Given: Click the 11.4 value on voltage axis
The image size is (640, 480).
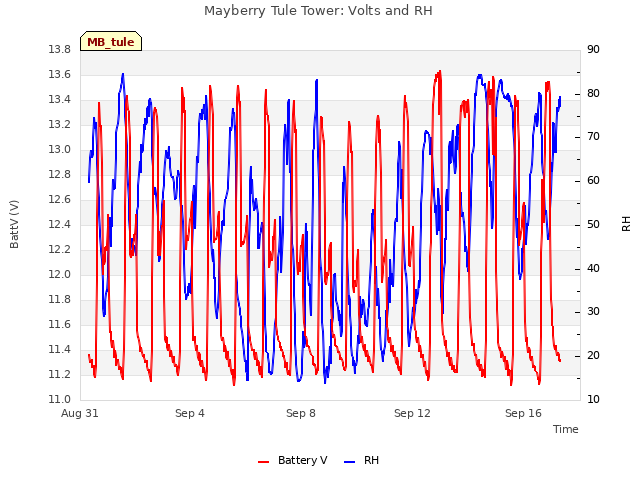Looking at the screenshot, I should pos(60,349).
